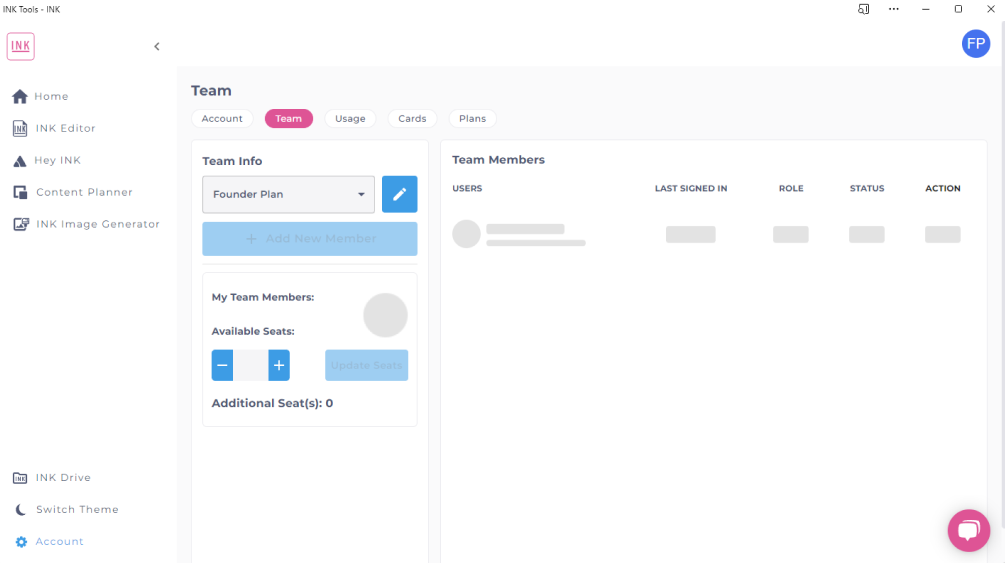Click the LAST SIGNED IN column header

[x=691, y=189]
